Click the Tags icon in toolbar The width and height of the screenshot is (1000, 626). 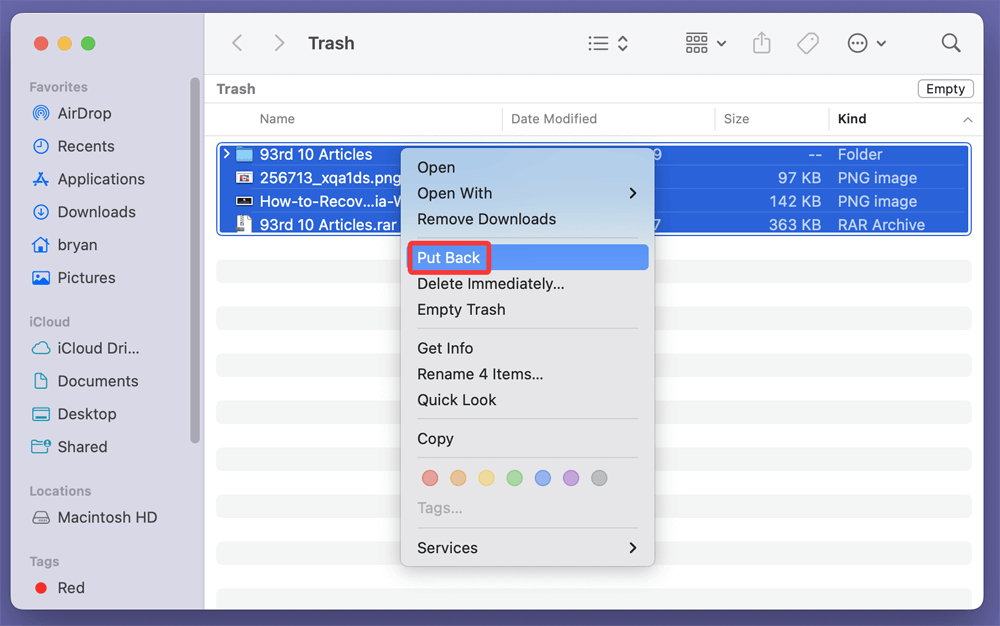(x=808, y=43)
